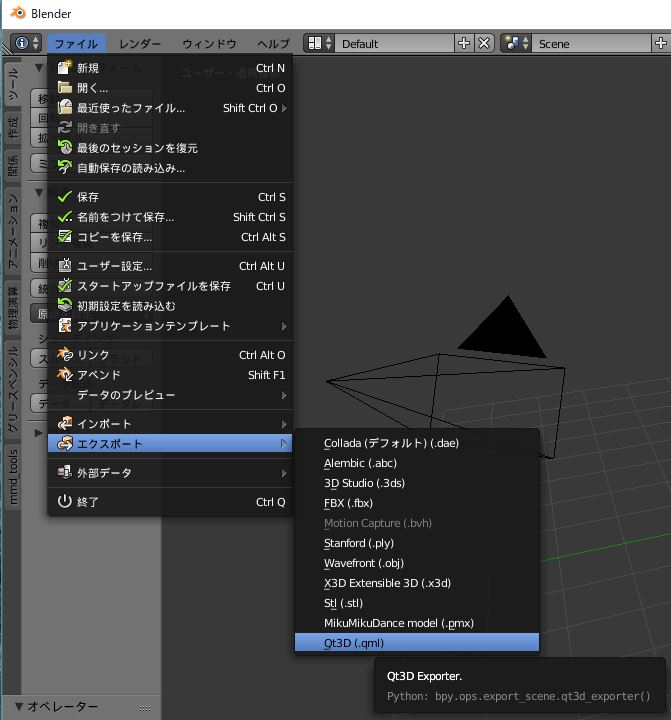
Task: Click the Save As checkmark icon
Action: 65,217
